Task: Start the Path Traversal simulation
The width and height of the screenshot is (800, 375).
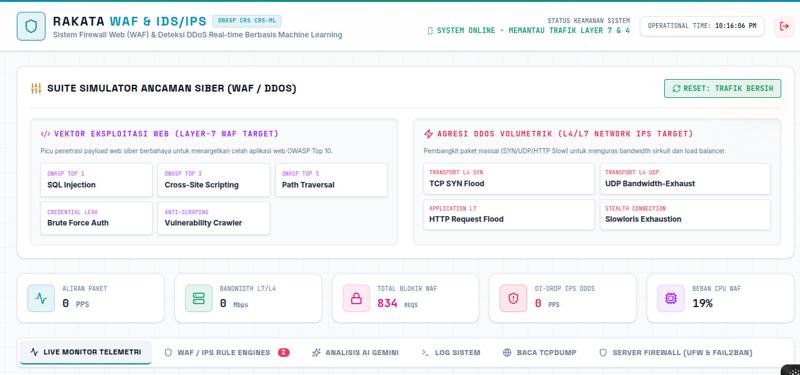Action: [x=331, y=180]
